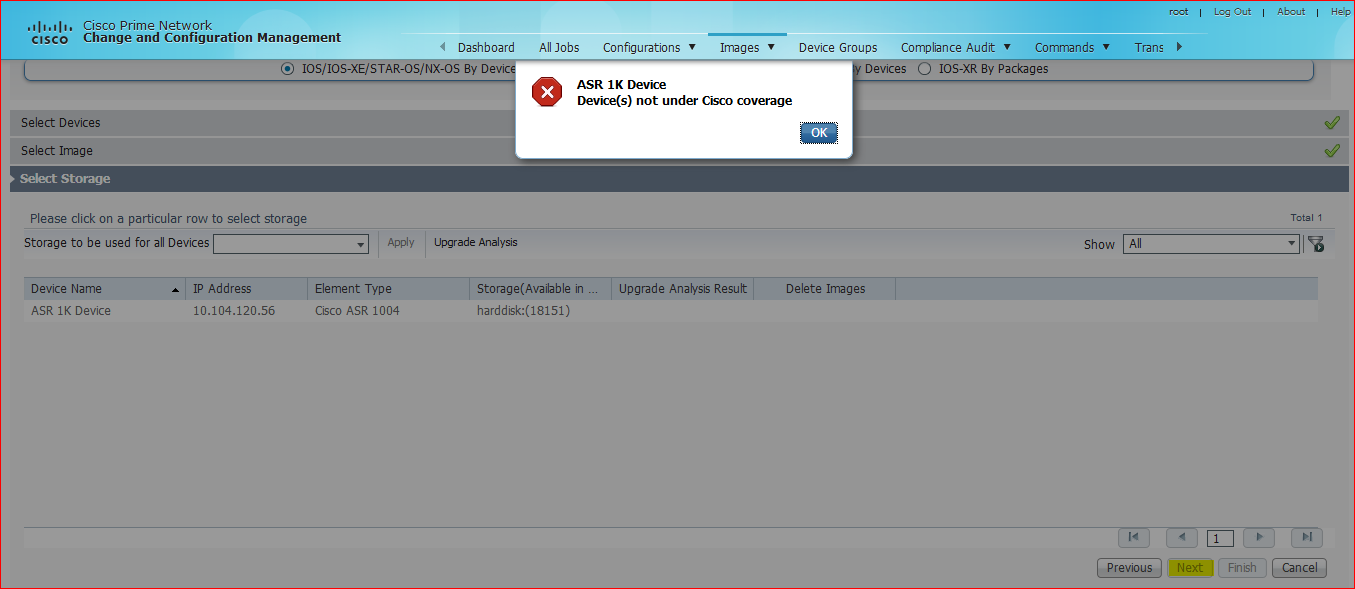The image size is (1355, 589).
Task: Open the Commands menu
Action: coord(1072,47)
